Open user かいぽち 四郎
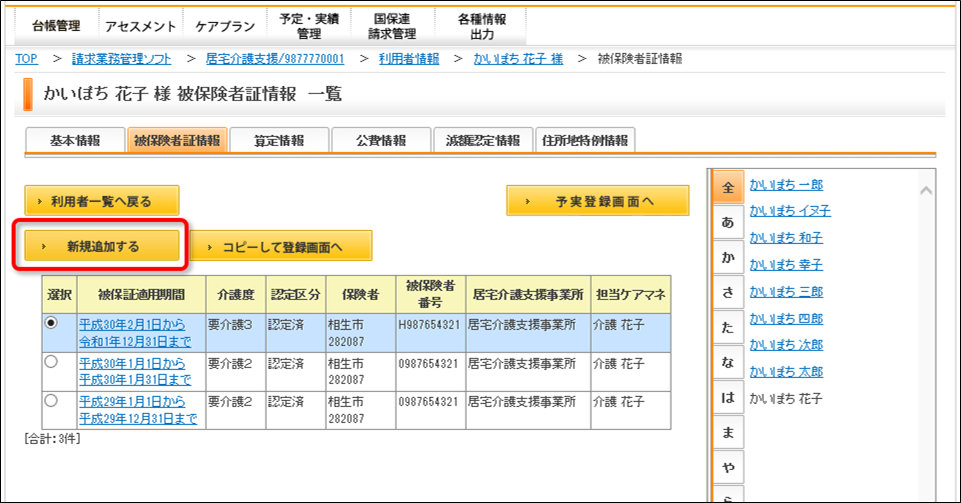The width and height of the screenshot is (961, 503). pyautogui.click(x=786, y=319)
